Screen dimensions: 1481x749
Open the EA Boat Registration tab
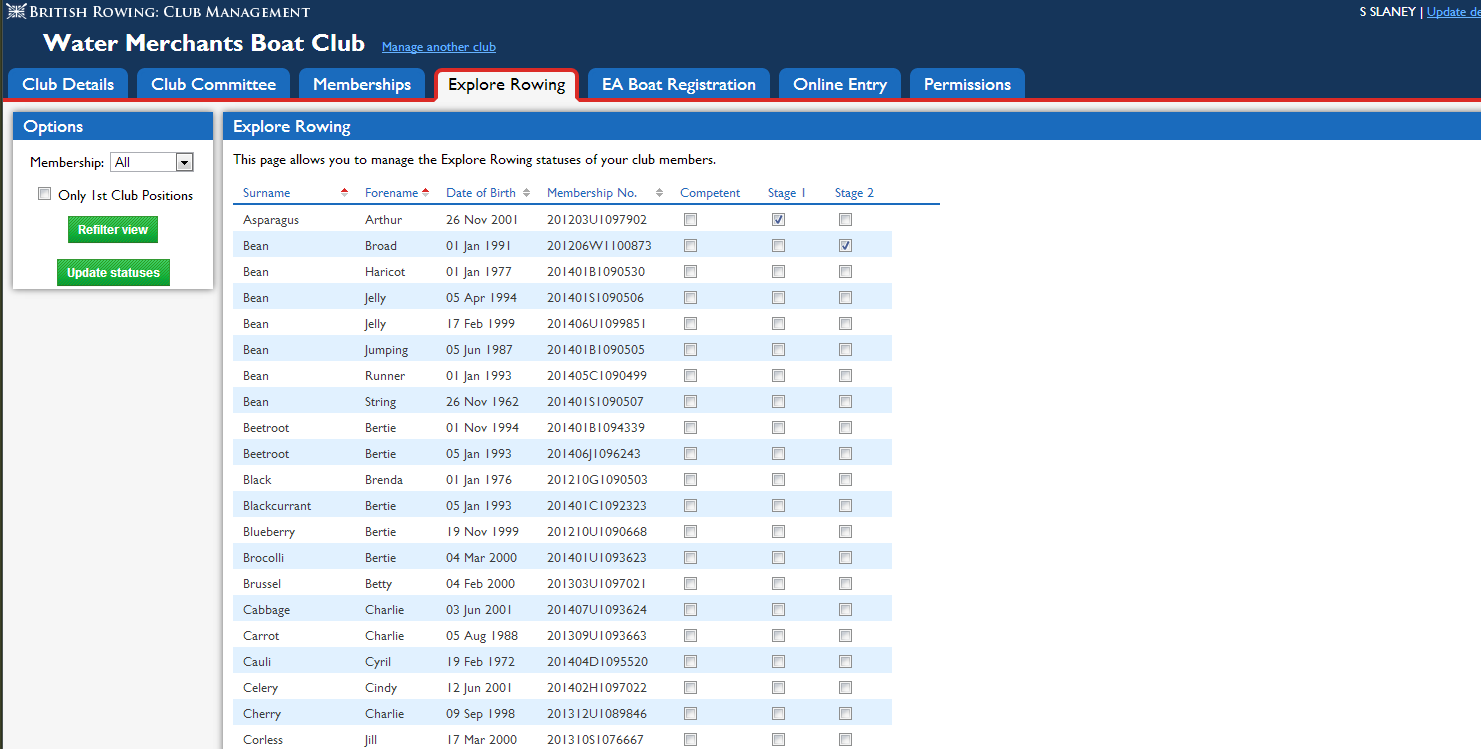coord(679,84)
